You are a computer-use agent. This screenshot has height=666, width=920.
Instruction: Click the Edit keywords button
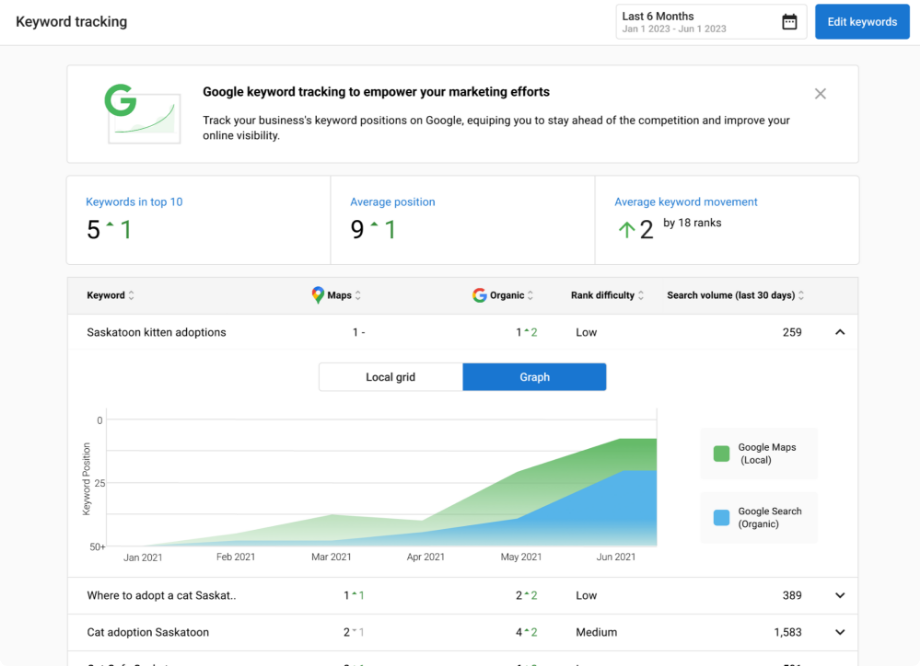[861, 21]
